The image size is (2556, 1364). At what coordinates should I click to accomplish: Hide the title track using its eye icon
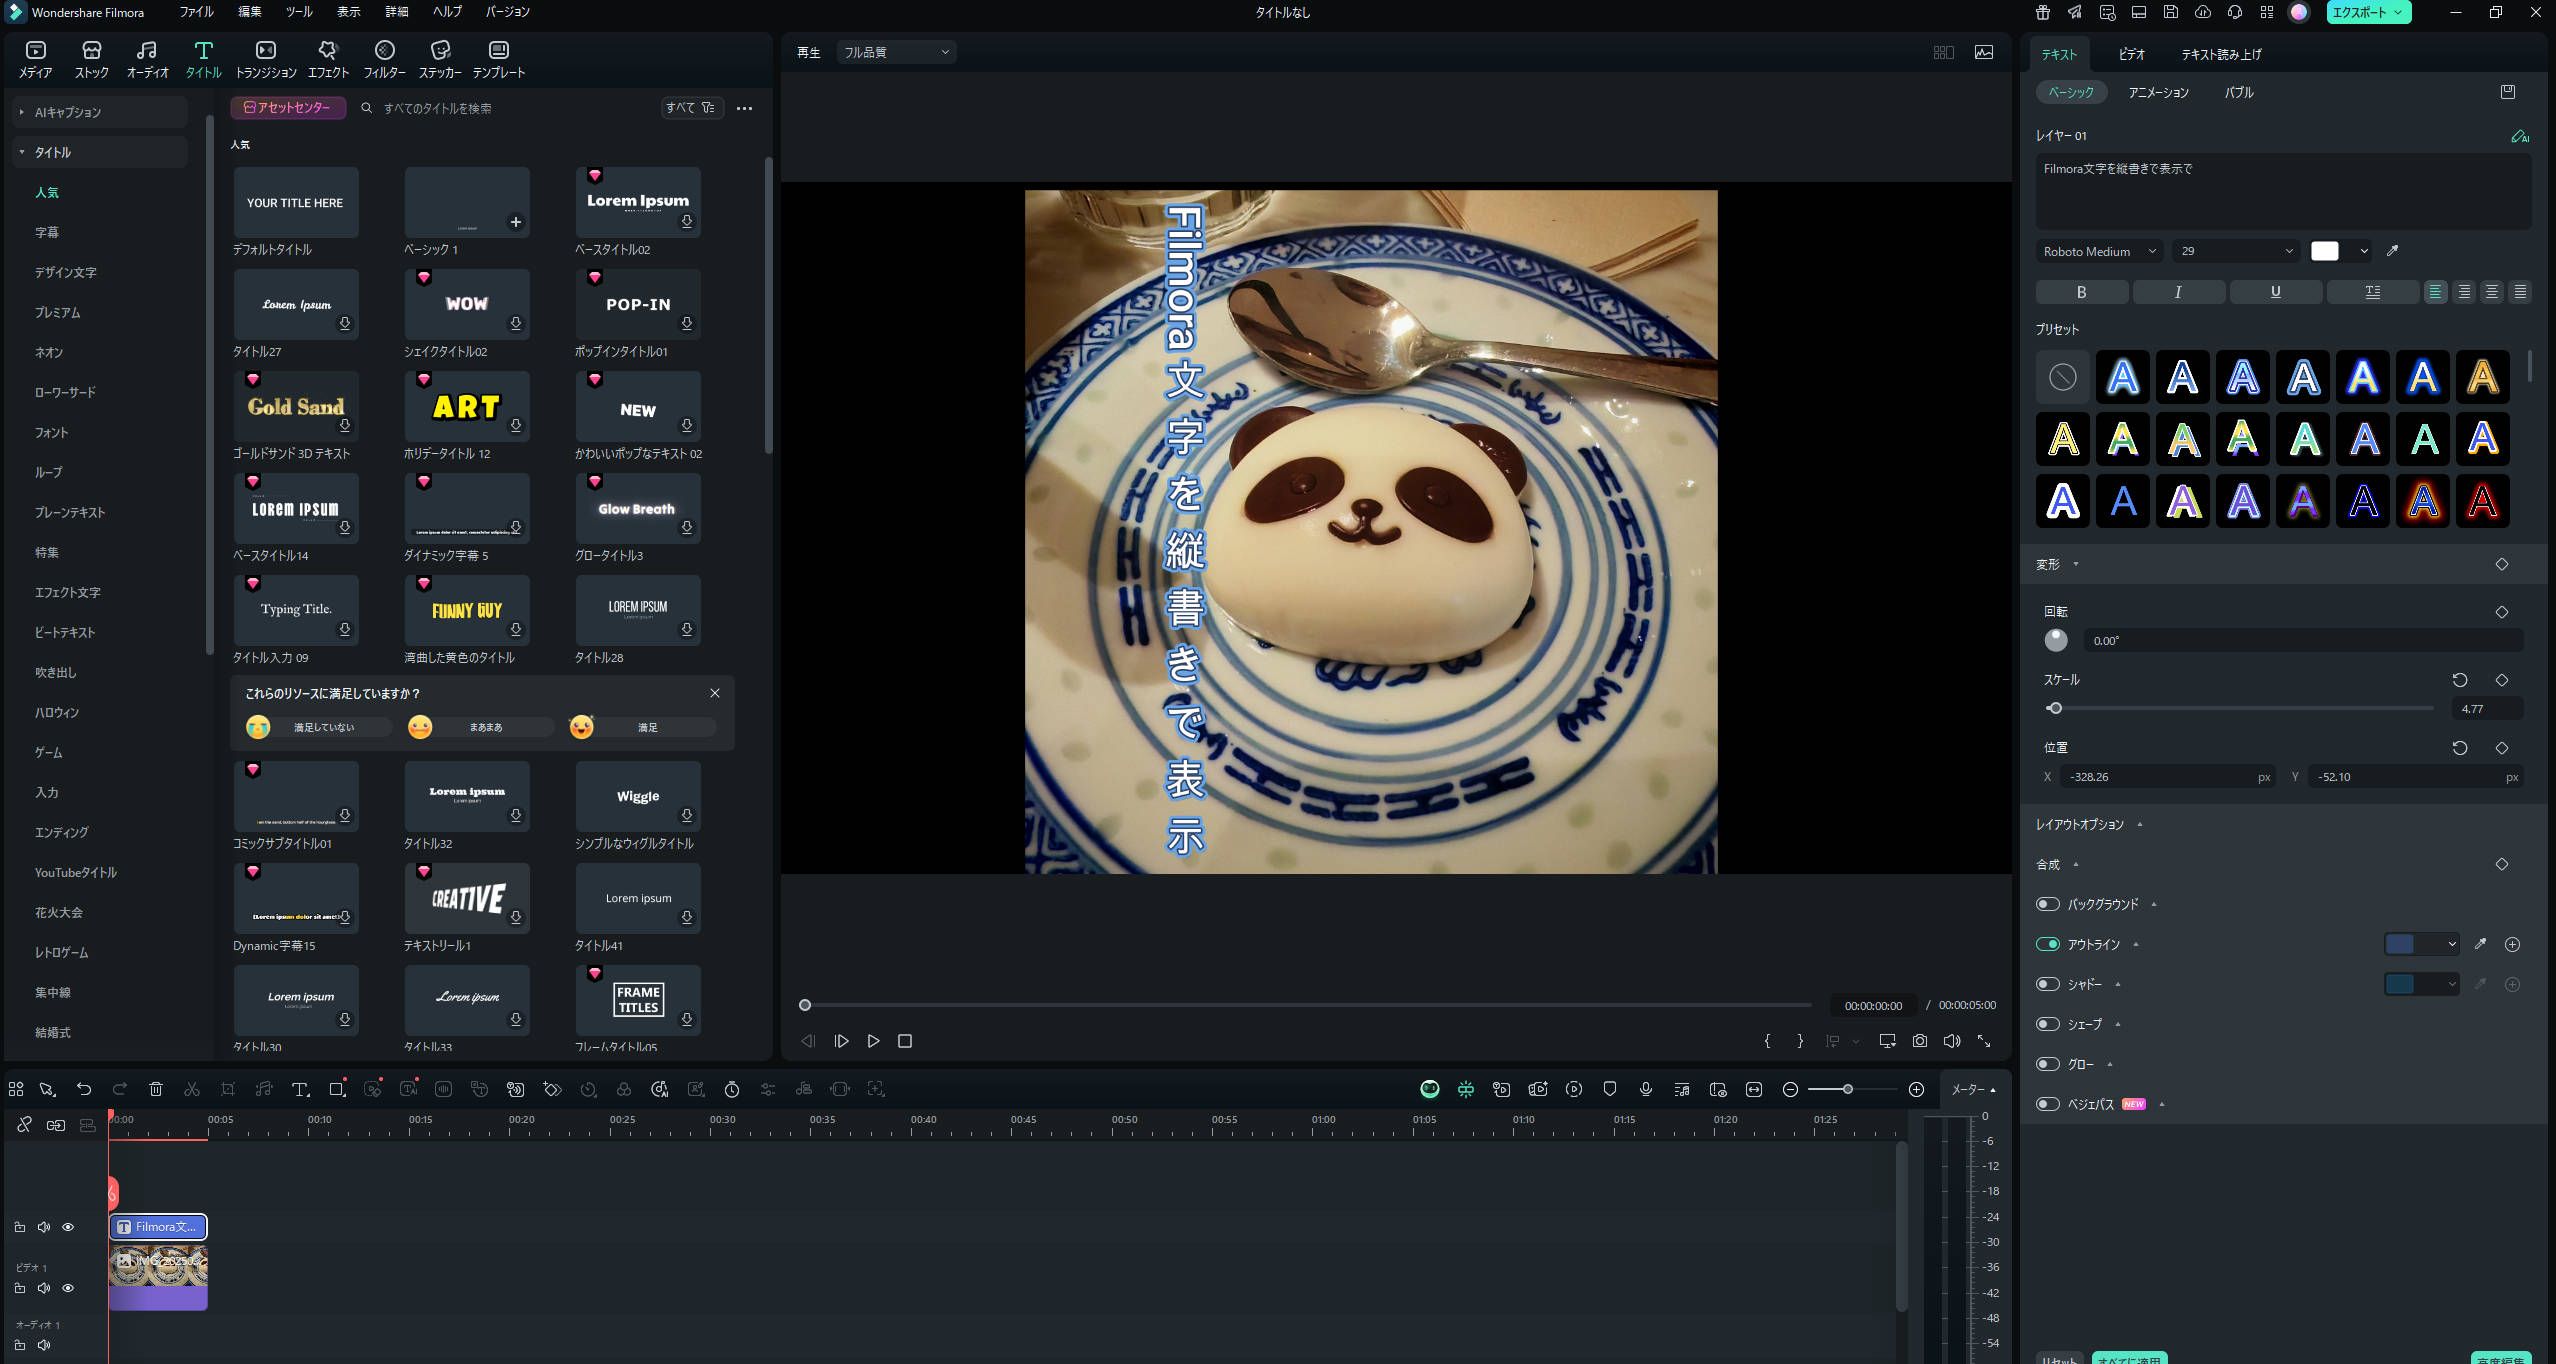pyautogui.click(x=68, y=1227)
